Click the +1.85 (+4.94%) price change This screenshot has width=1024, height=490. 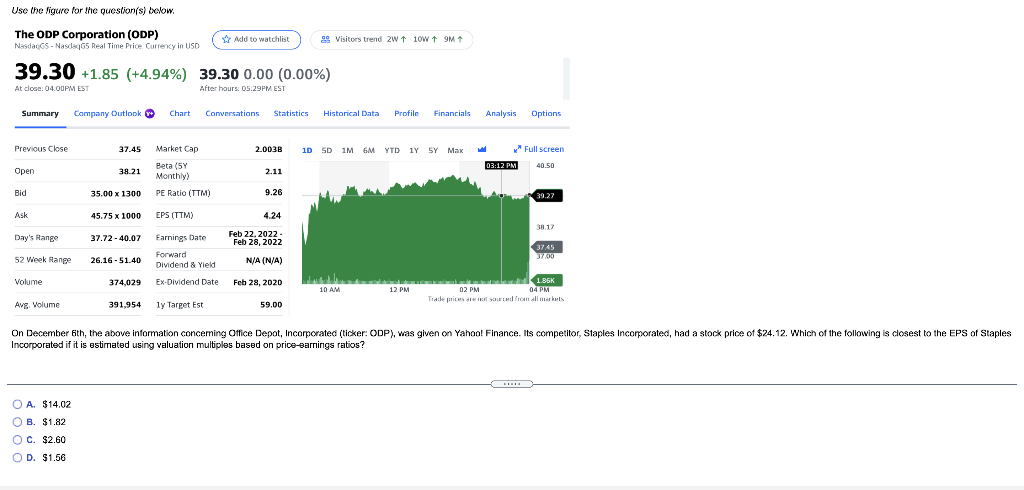tap(134, 74)
